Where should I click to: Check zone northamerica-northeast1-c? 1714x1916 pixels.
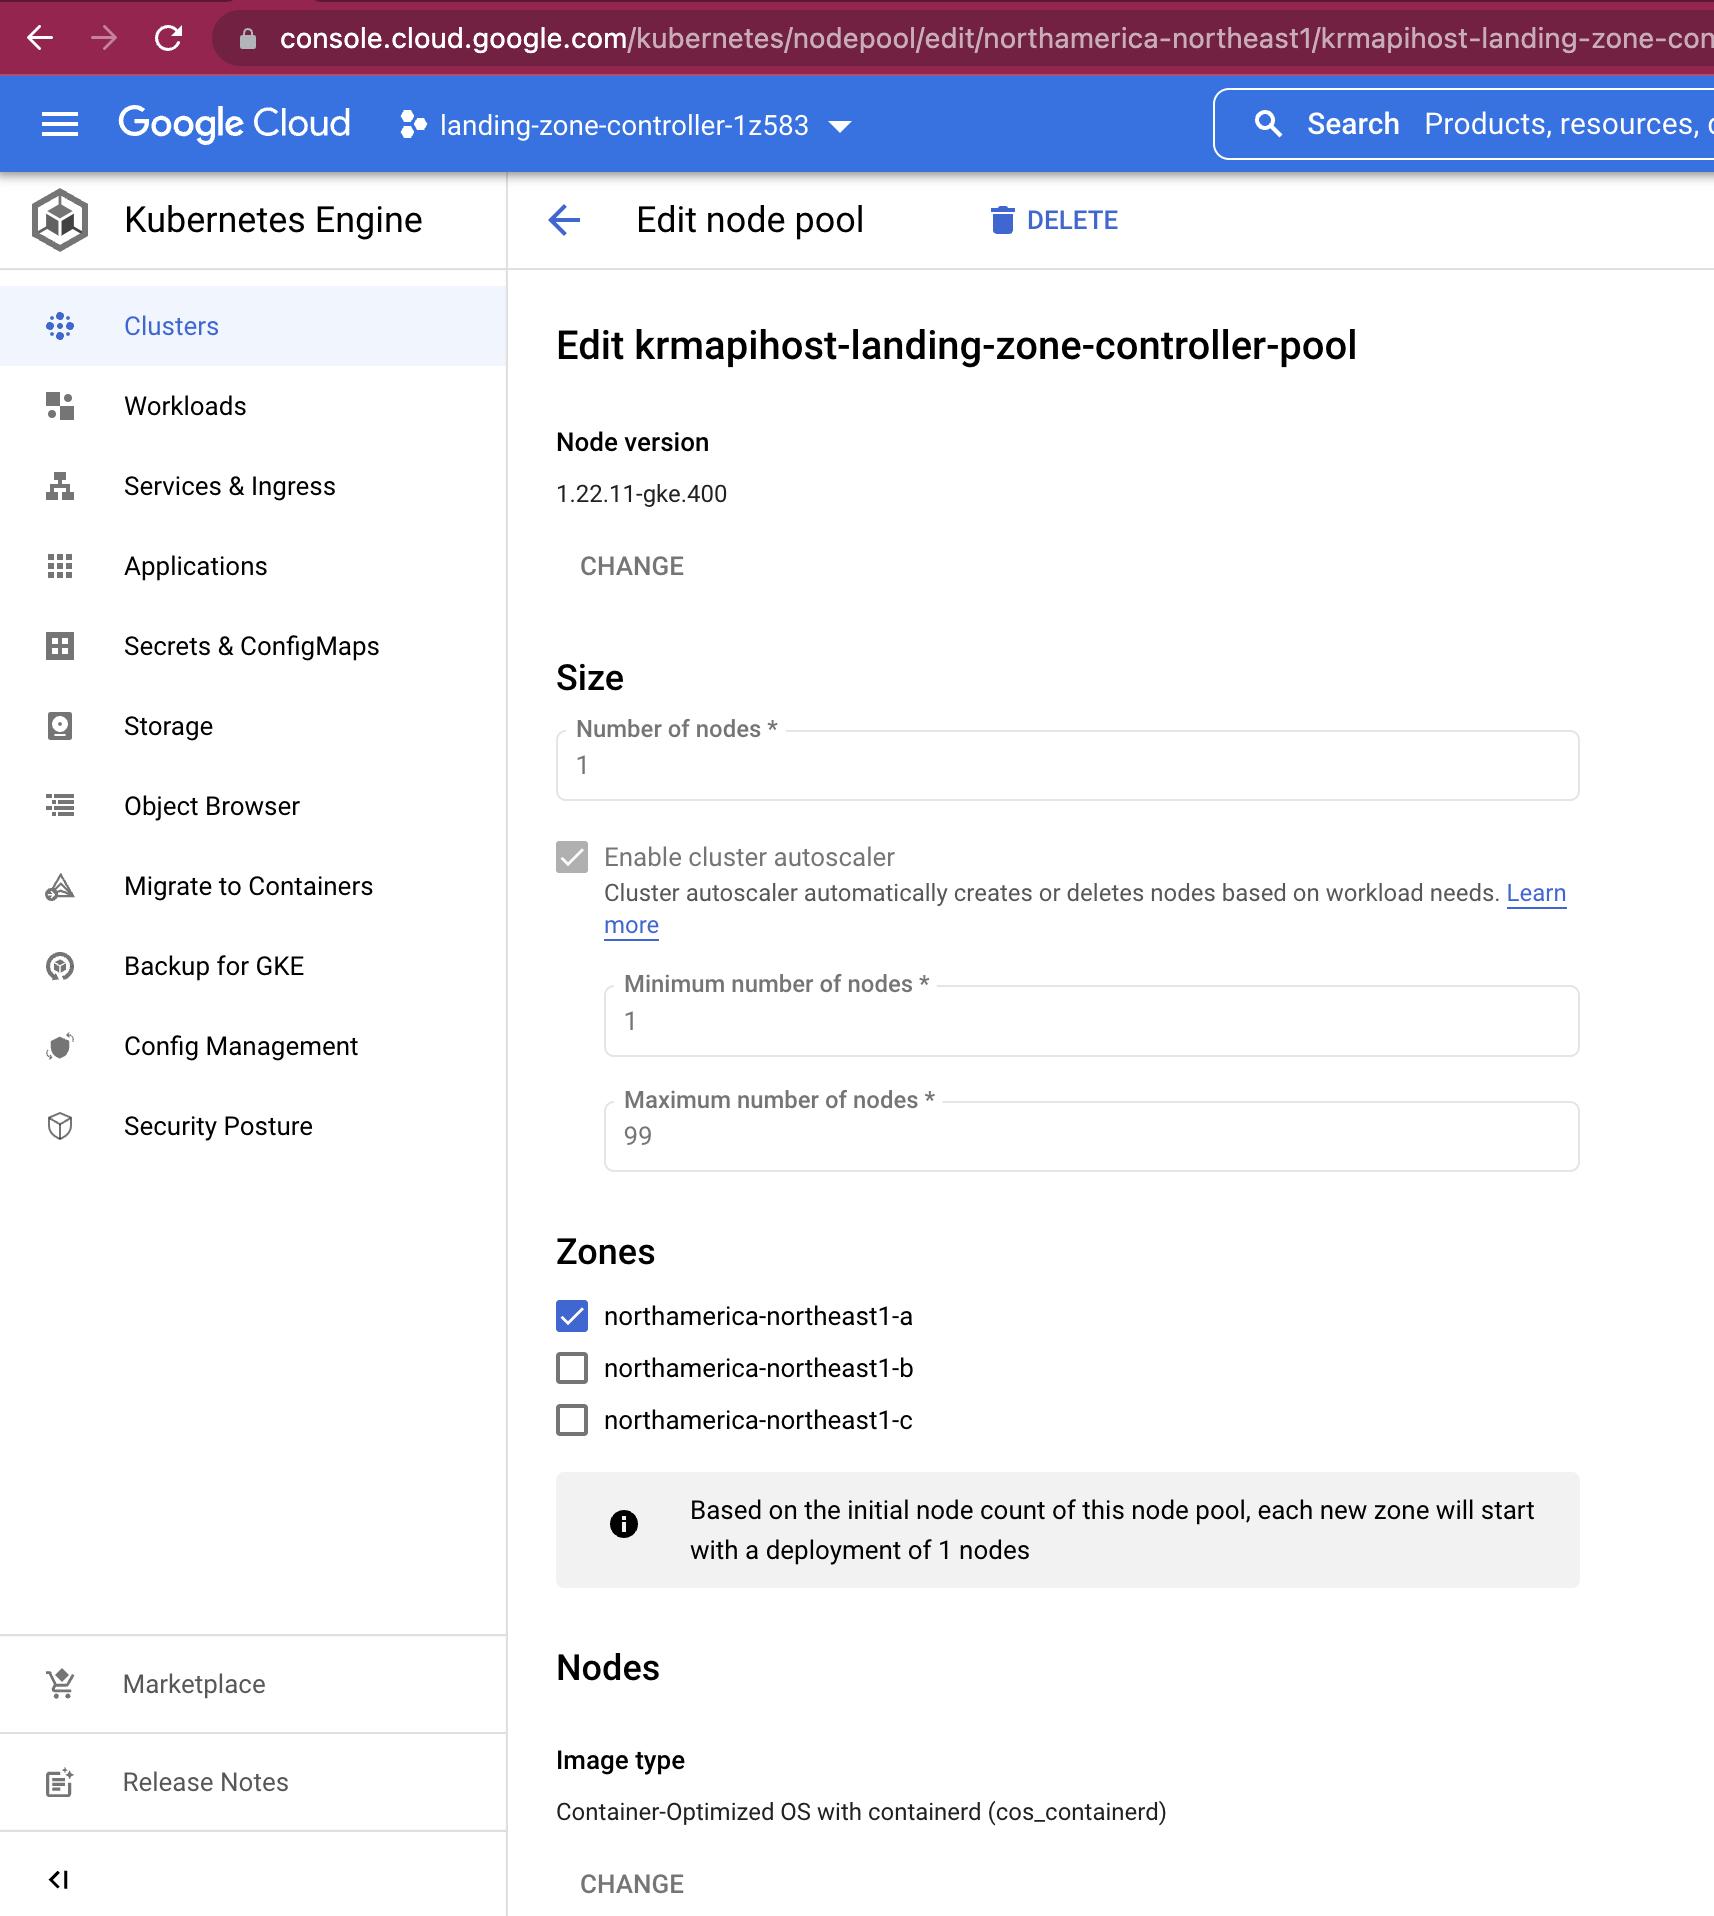571,1419
